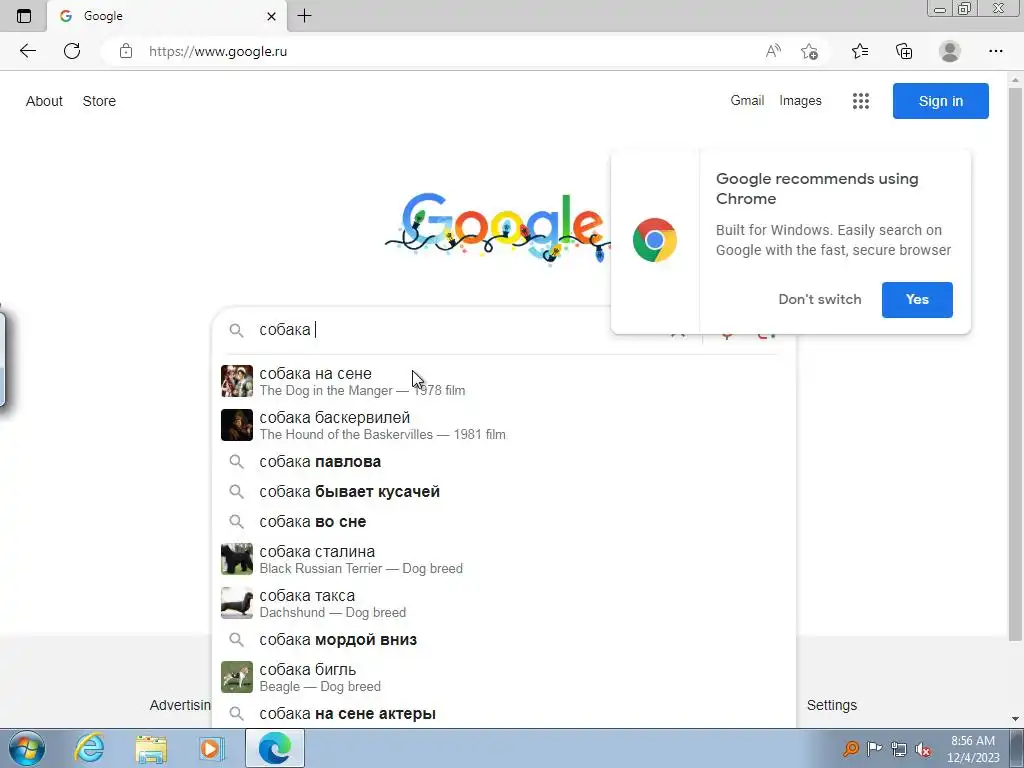
Task: Open the About link
Action: pyautogui.click(x=44, y=101)
